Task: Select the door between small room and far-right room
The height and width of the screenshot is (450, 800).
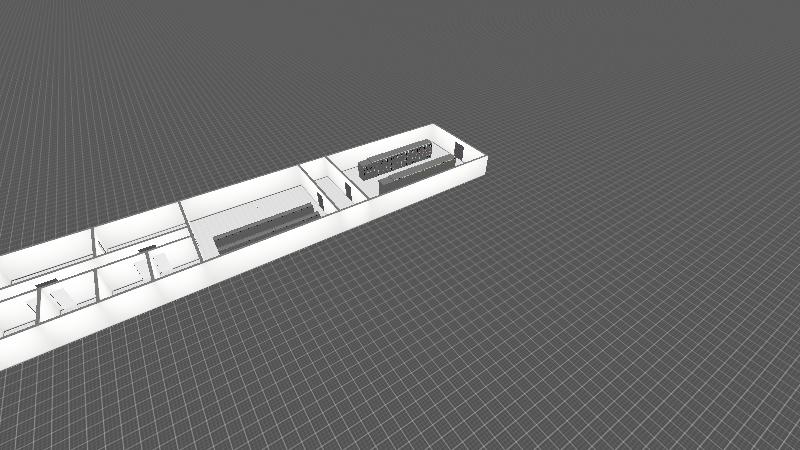Action: coord(345,189)
